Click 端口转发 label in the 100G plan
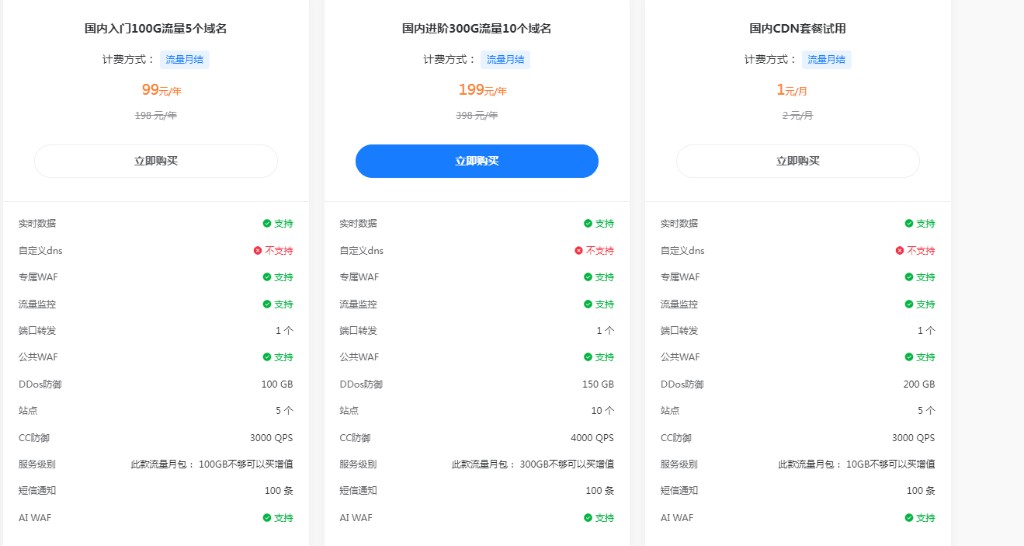This screenshot has width=1024, height=546. (37, 330)
